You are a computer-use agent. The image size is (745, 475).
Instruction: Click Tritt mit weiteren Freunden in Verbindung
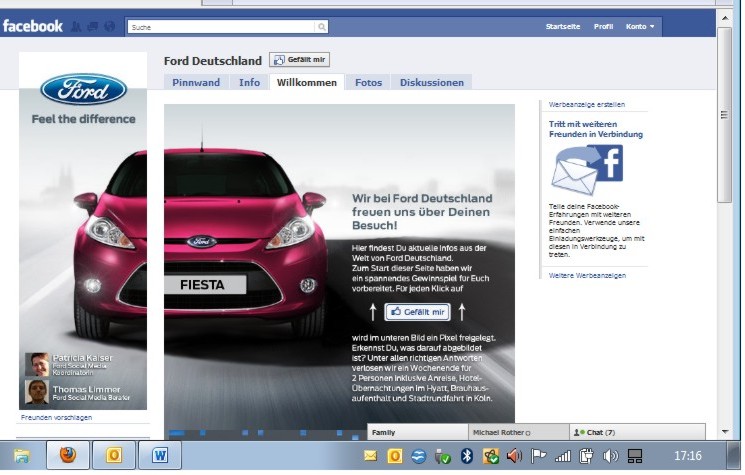pos(596,129)
